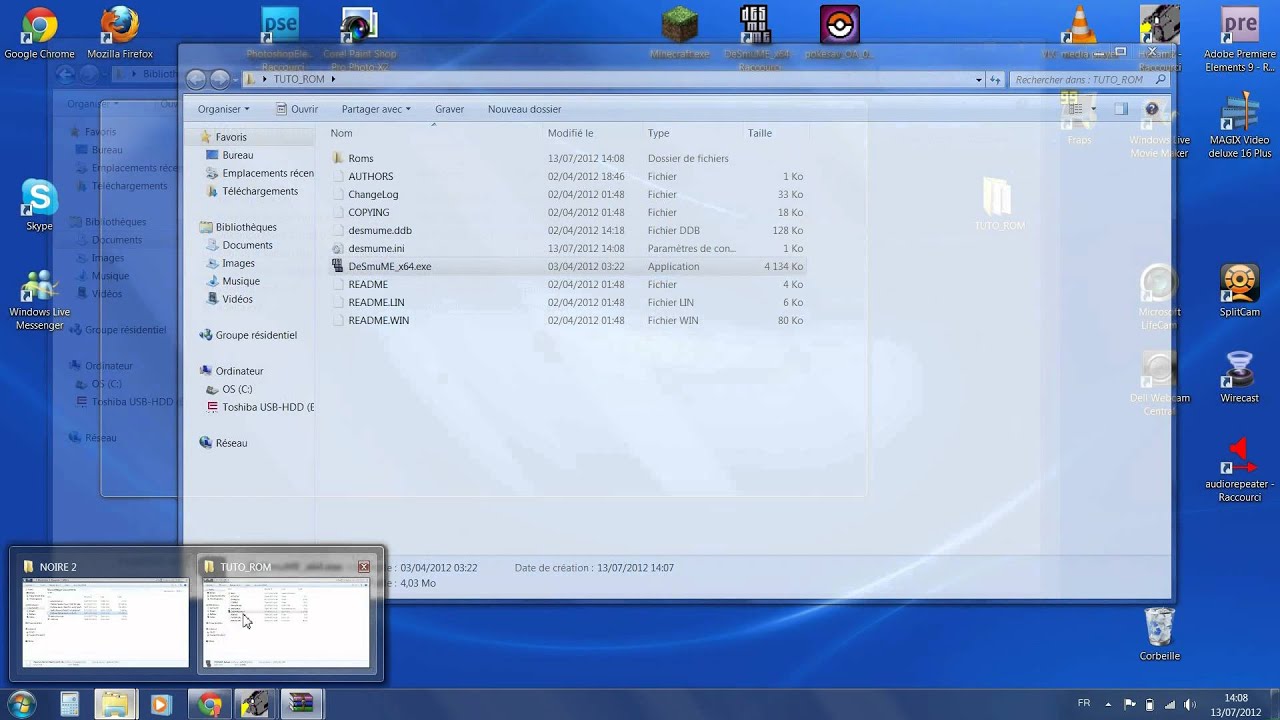Sort files by the Nom column
This screenshot has width=1280, height=720.
point(341,133)
